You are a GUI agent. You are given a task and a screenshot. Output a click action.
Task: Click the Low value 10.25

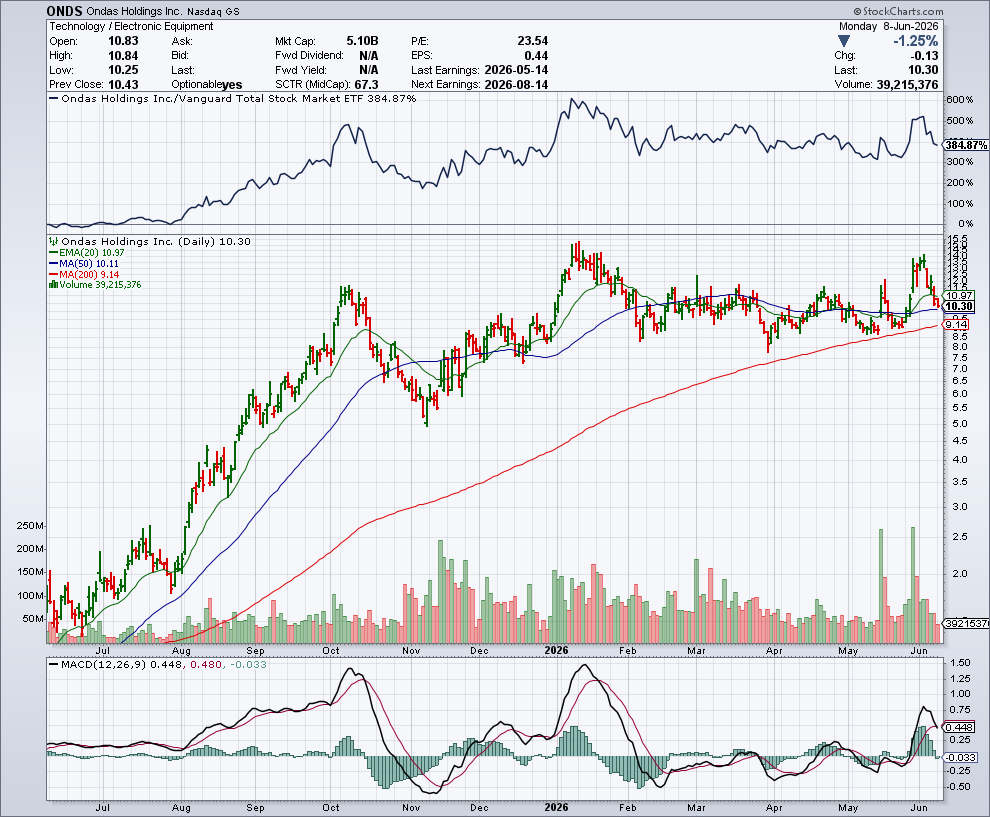[123, 69]
